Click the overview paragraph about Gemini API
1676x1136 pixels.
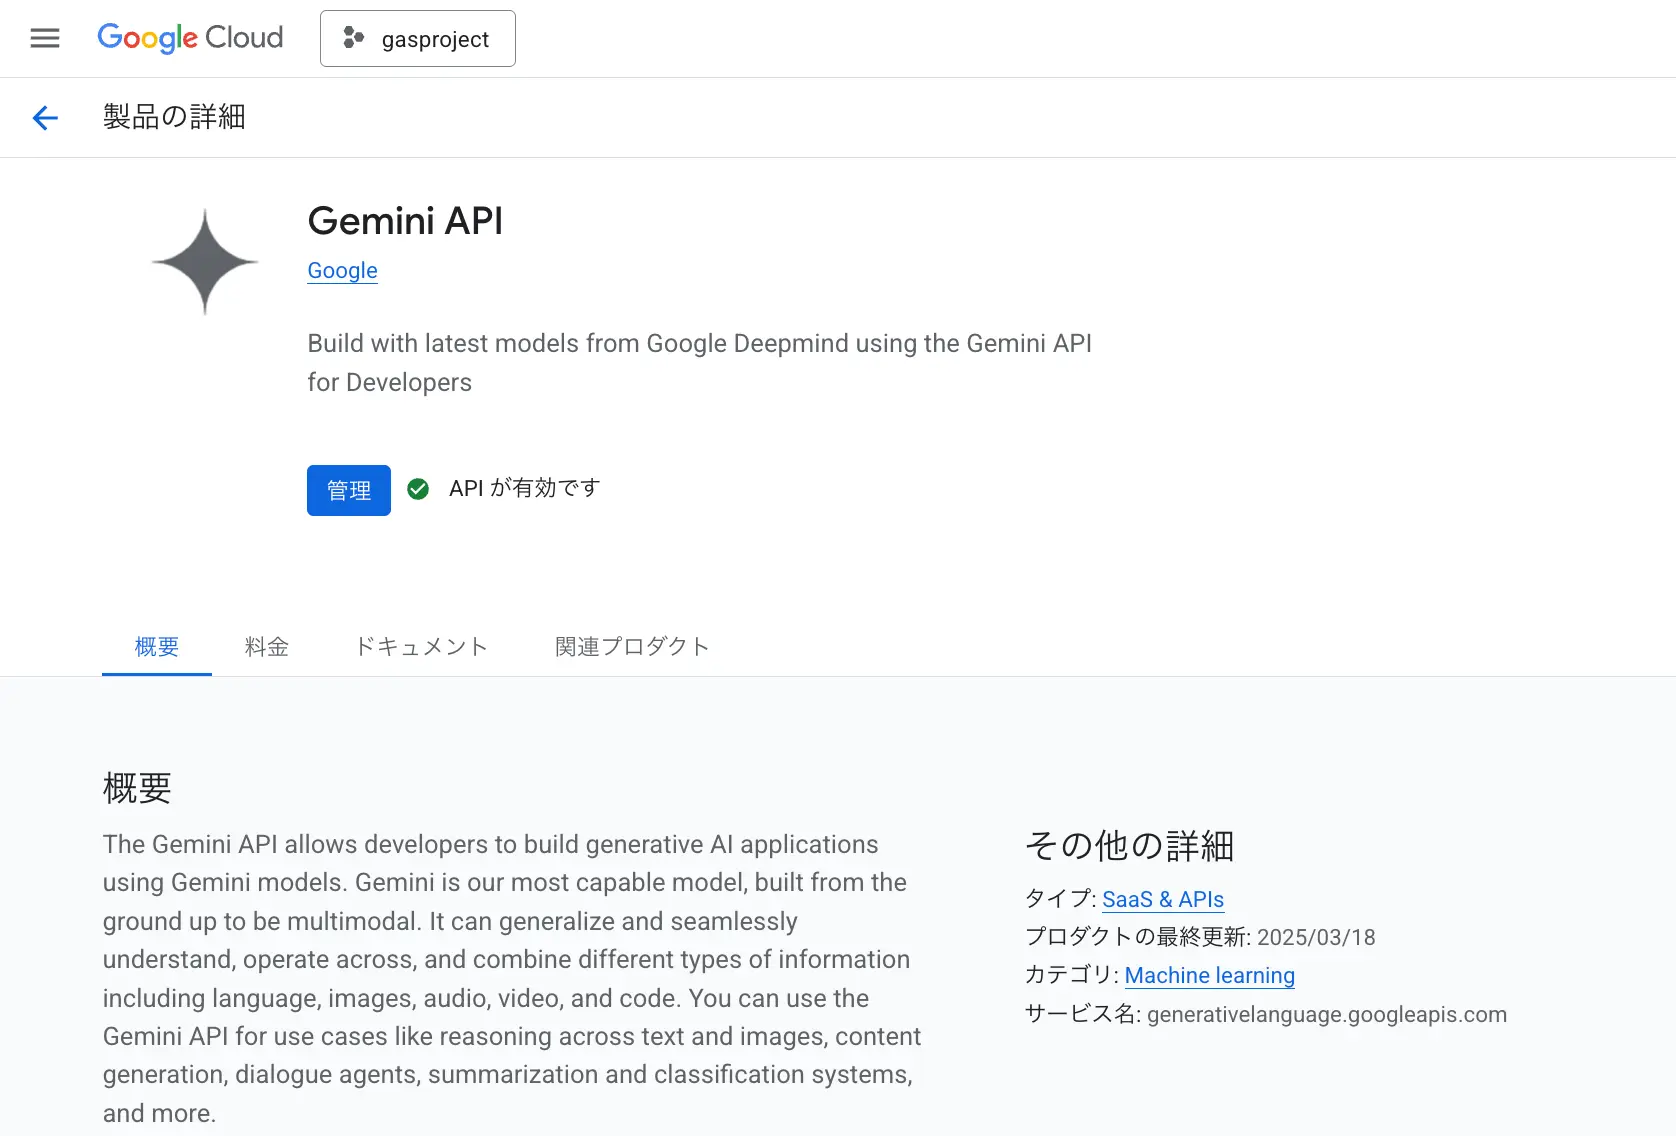(x=512, y=979)
